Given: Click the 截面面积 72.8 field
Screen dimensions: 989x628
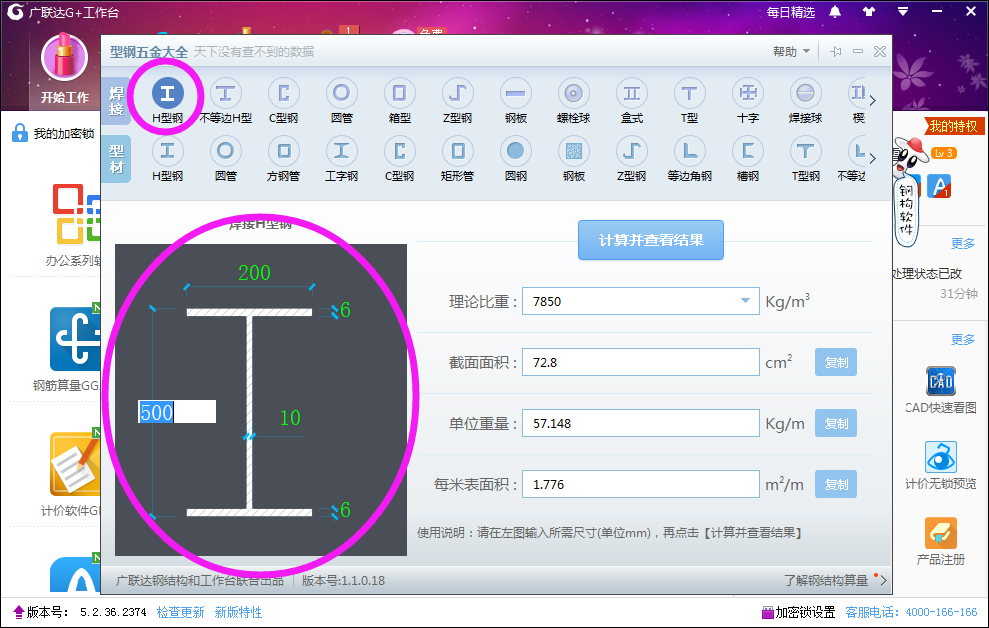Looking at the screenshot, I should [x=640, y=363].
